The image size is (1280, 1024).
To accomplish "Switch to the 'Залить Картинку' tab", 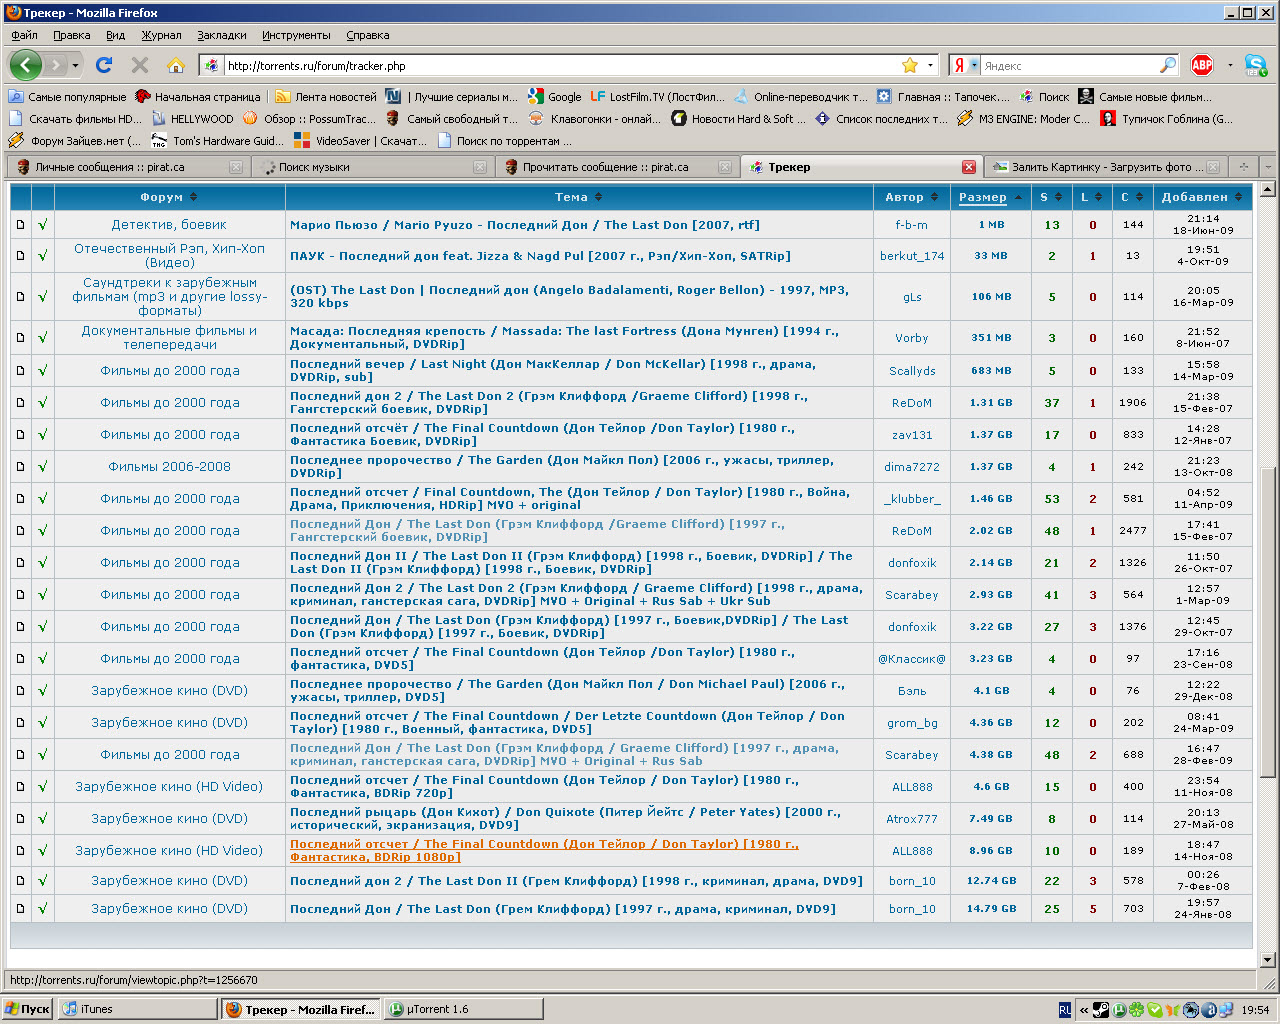I will pyautogui.click(x=1106, y=167).
